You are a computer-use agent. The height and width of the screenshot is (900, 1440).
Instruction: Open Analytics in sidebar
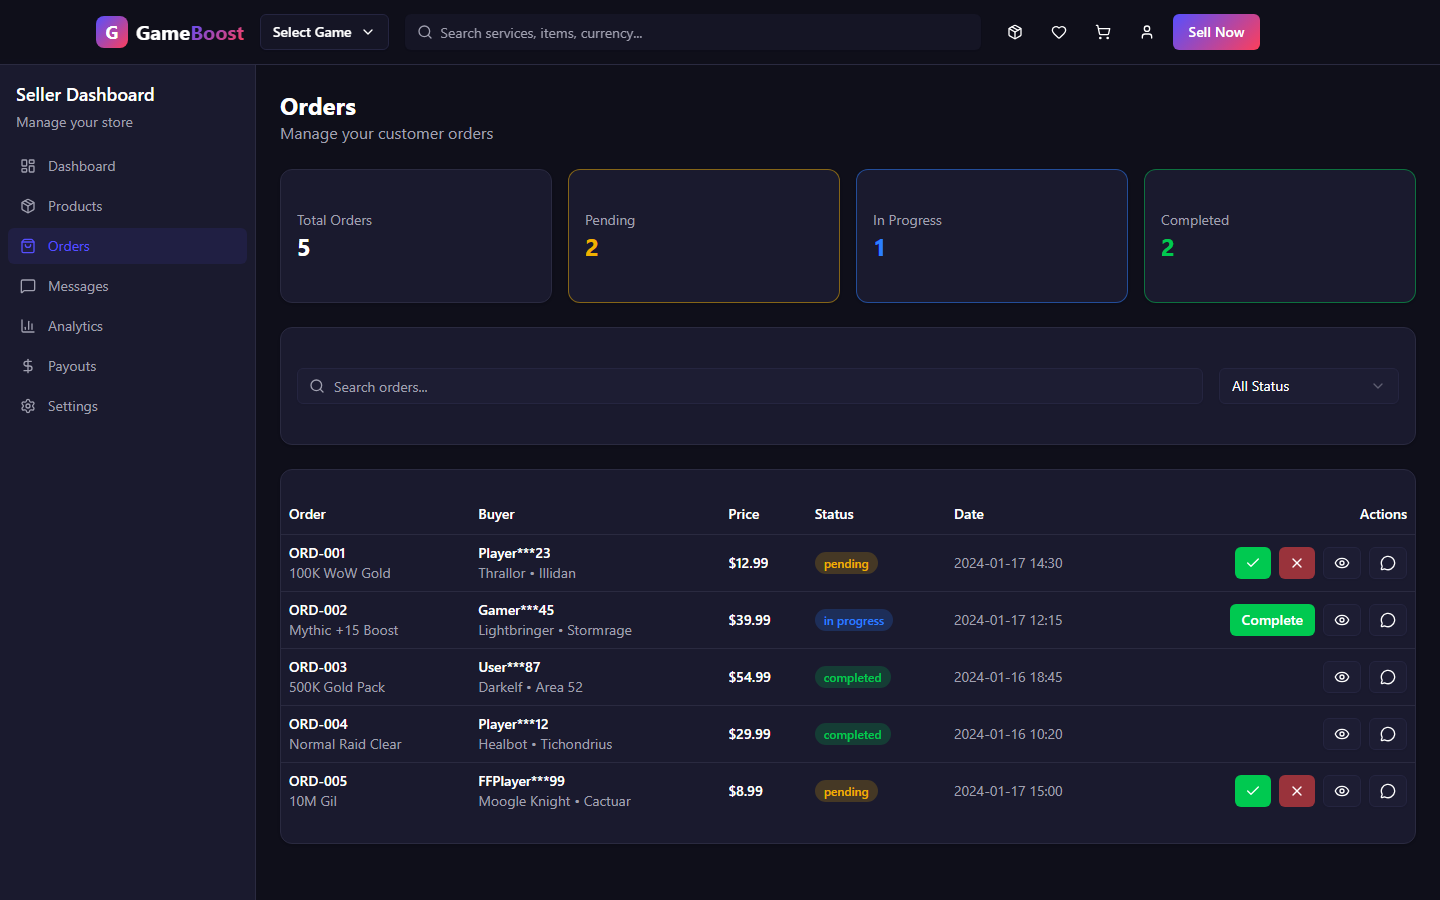tap(127, 326)
